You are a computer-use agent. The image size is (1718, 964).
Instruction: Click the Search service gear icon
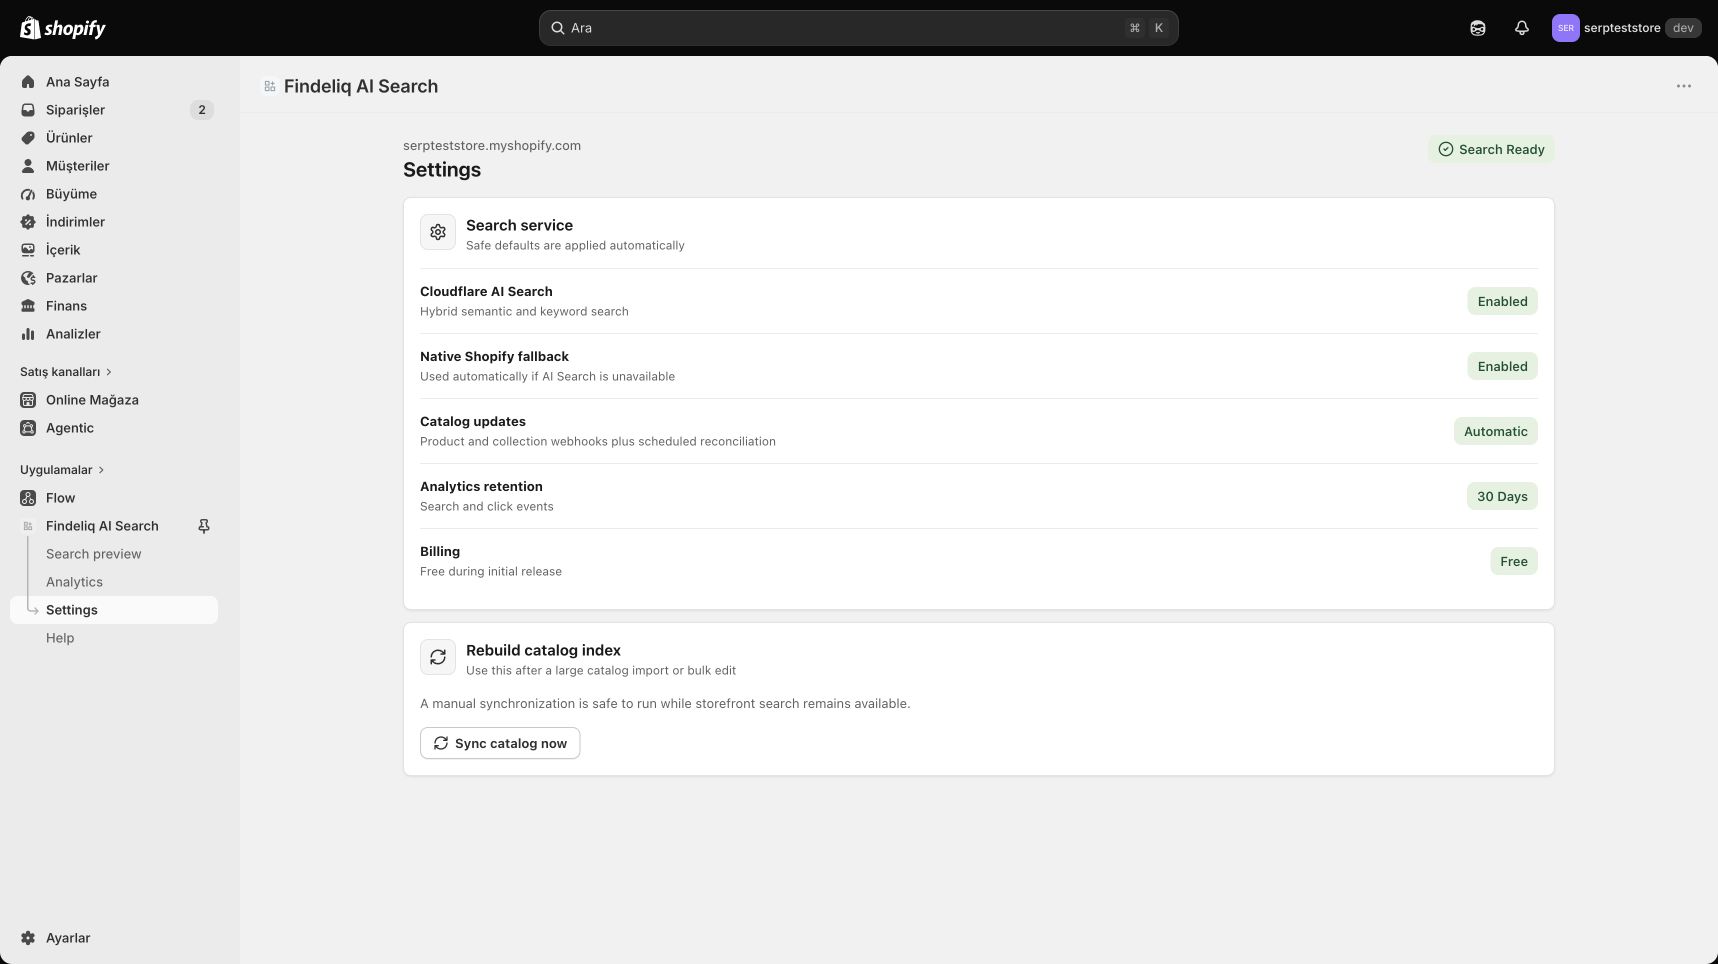click(438, 232)
